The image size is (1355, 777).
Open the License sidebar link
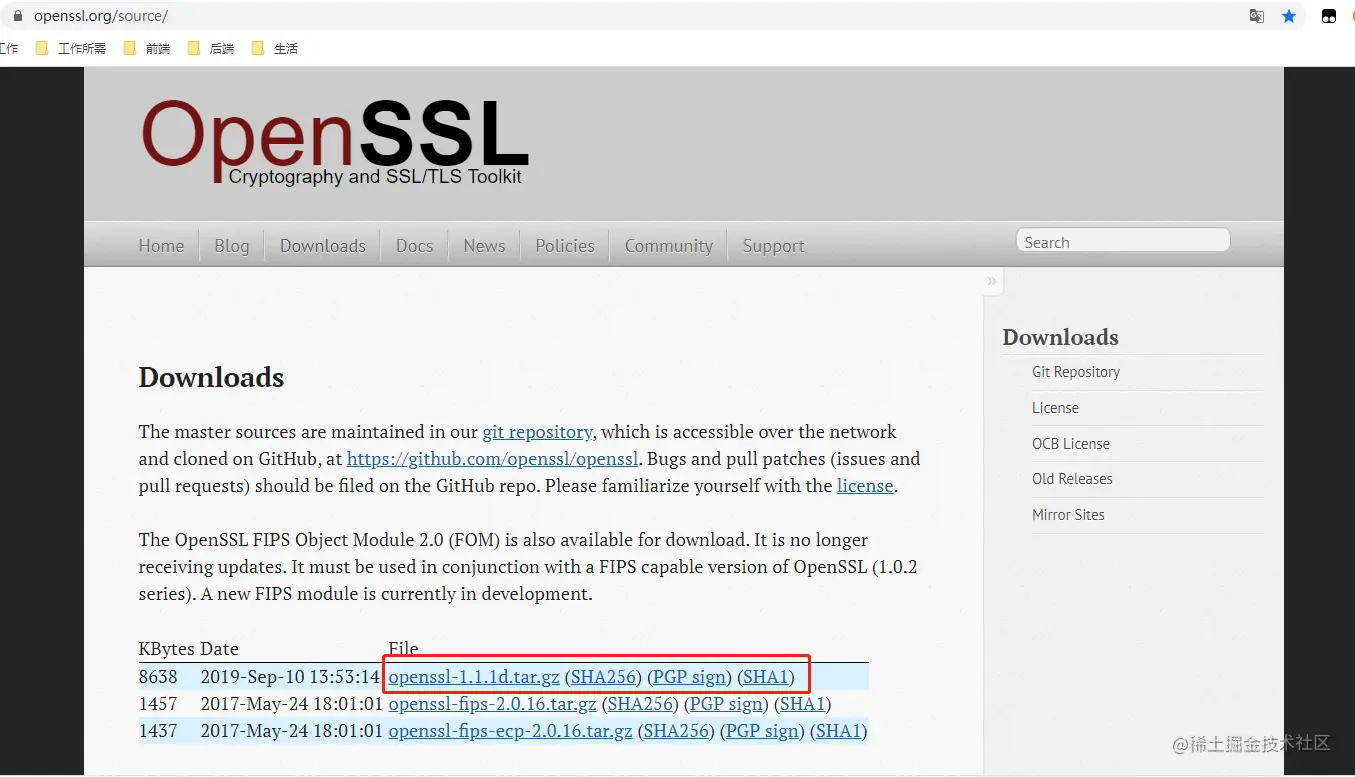coord(1055,407)
